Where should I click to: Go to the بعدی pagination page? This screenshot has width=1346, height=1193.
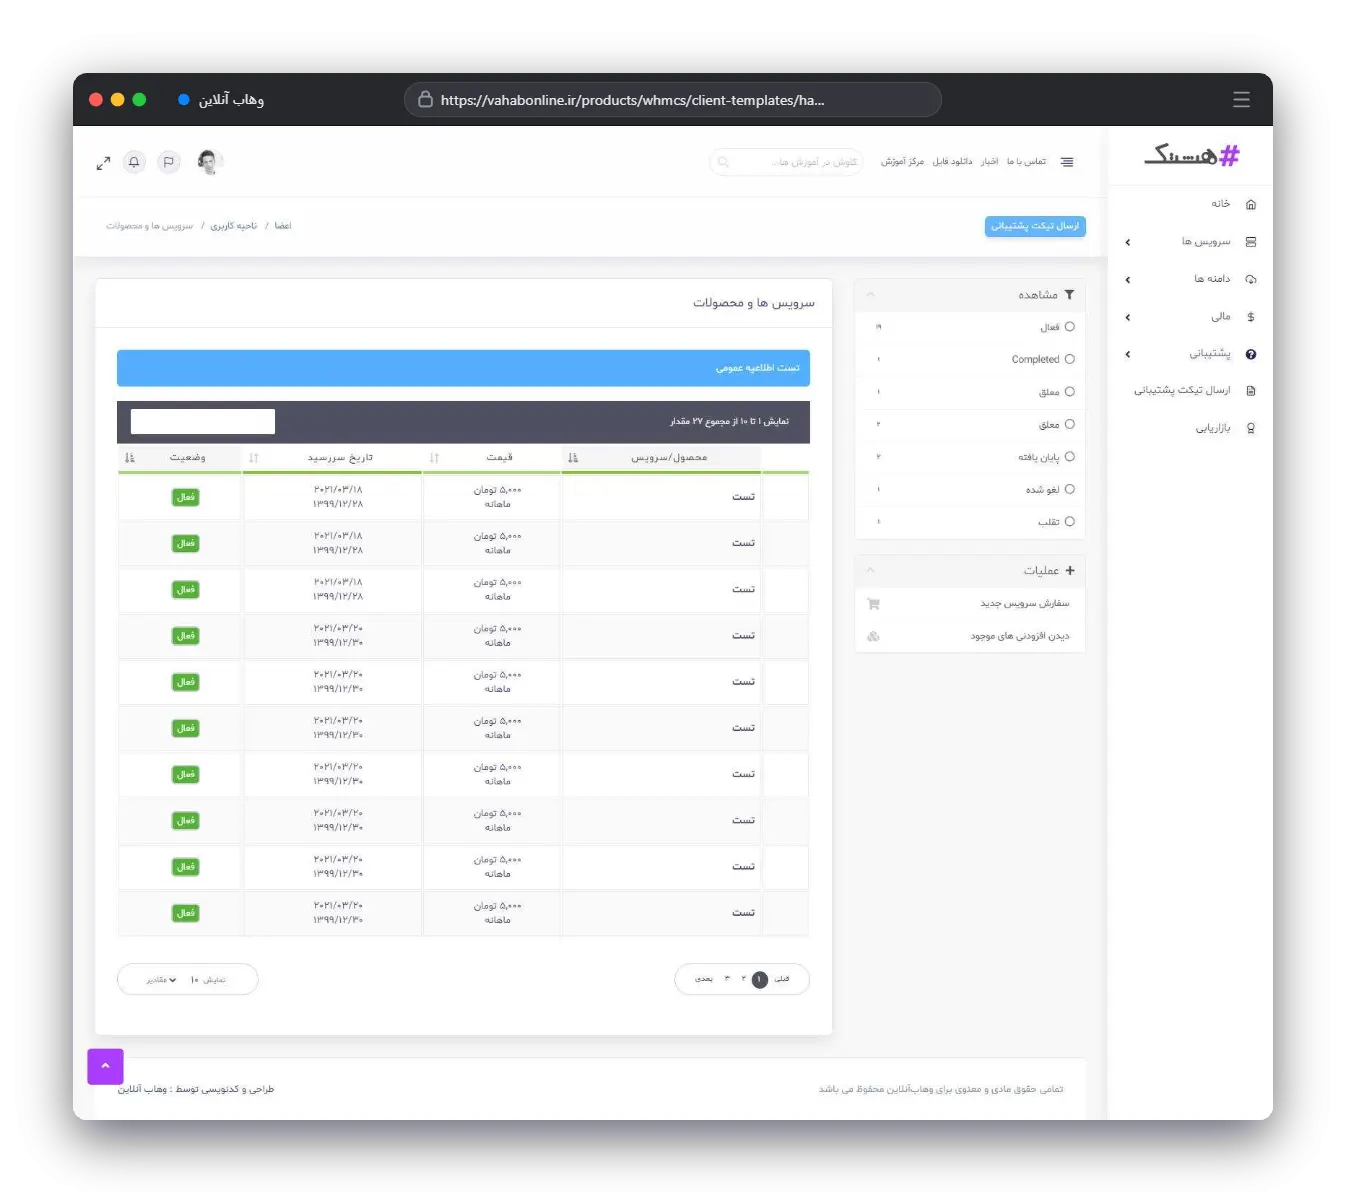[704, 979]
